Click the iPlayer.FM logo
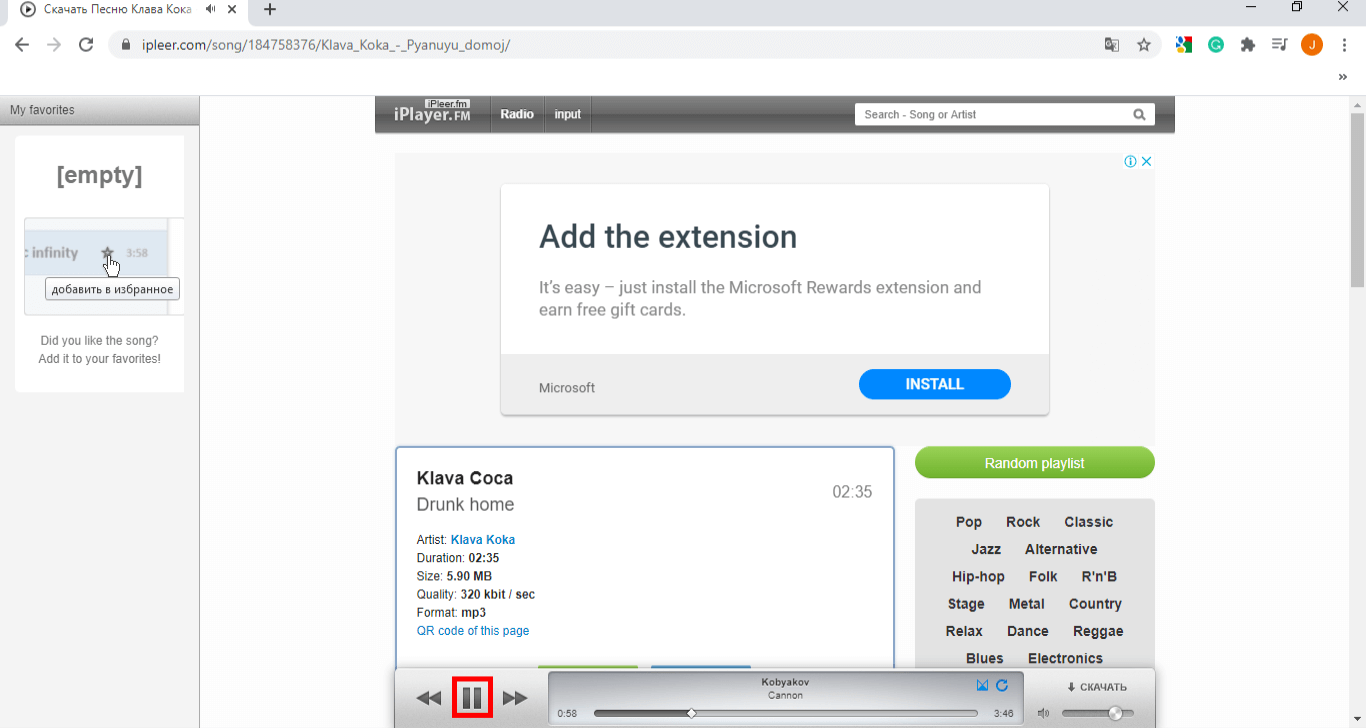 click(432, 112)
